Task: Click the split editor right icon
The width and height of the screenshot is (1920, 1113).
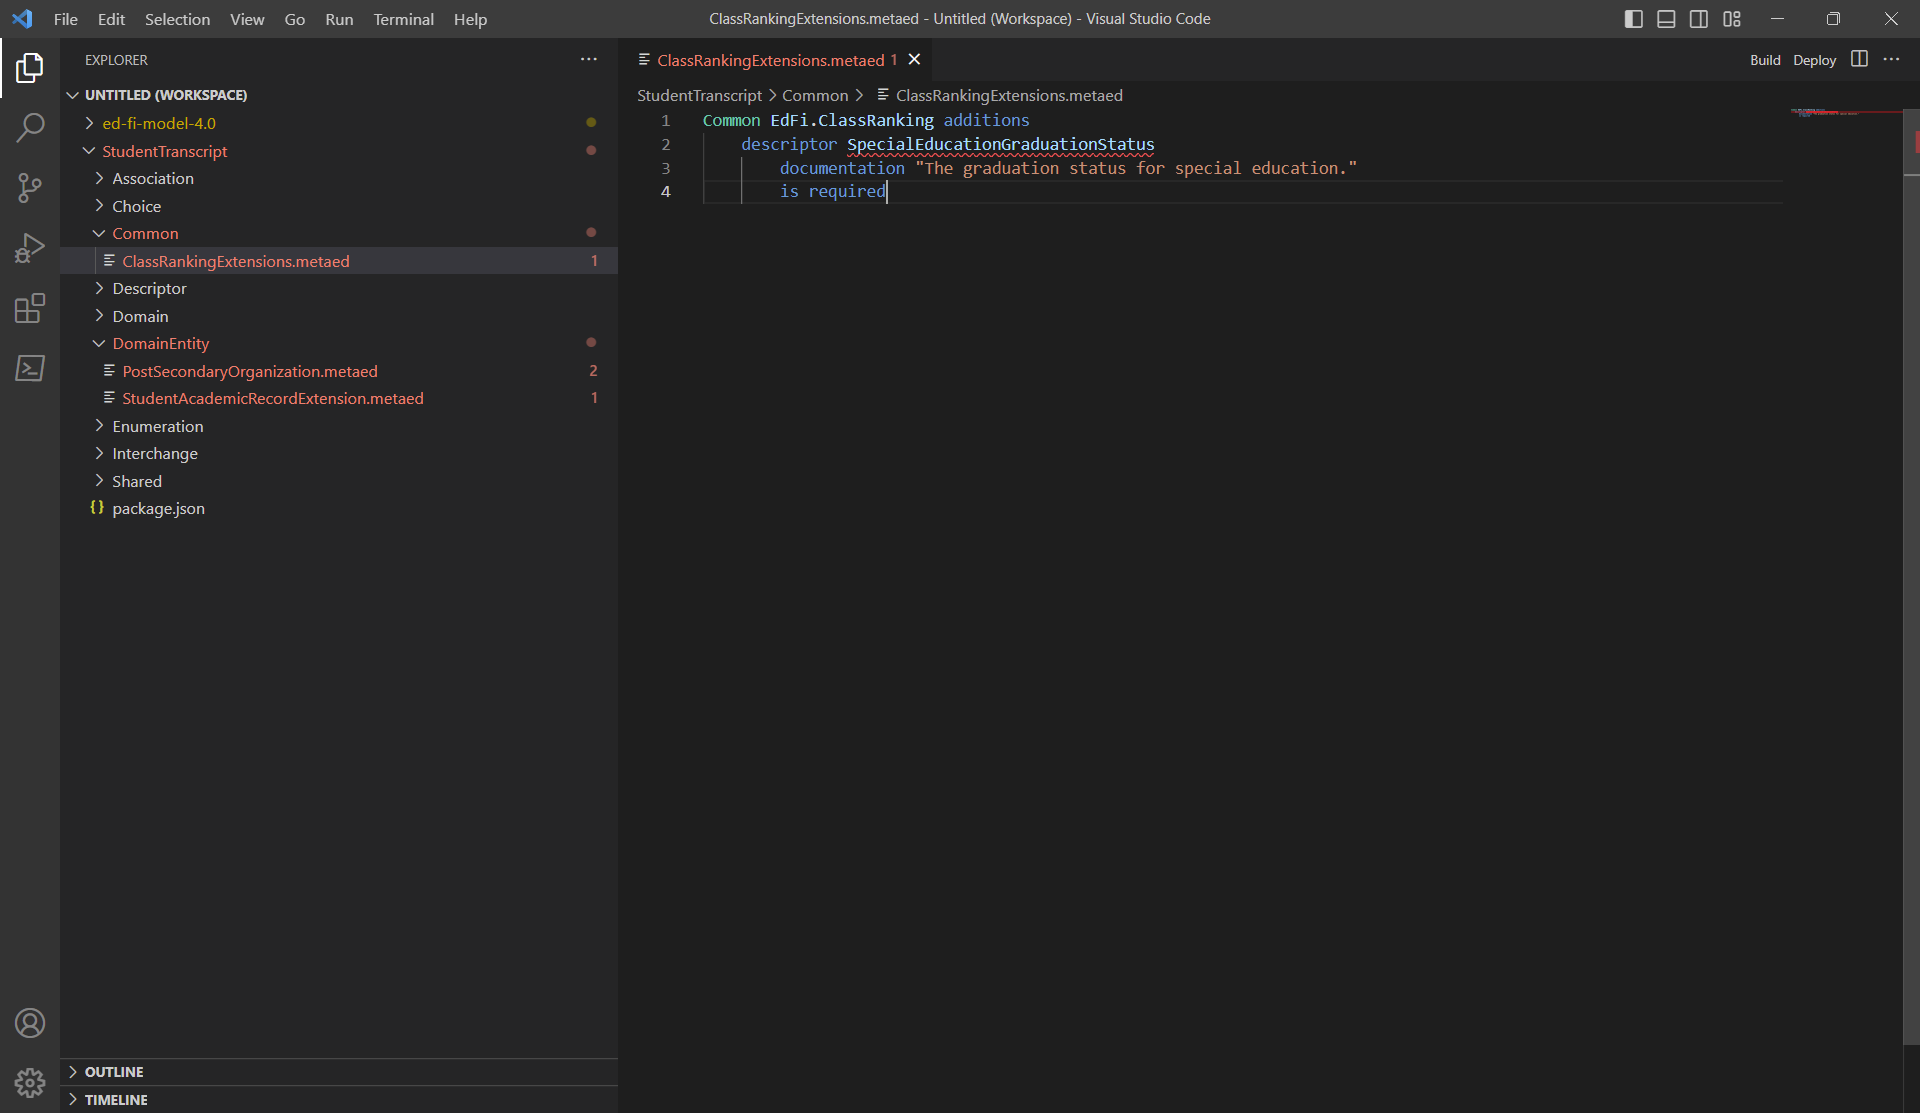Action: point(1859,59)
